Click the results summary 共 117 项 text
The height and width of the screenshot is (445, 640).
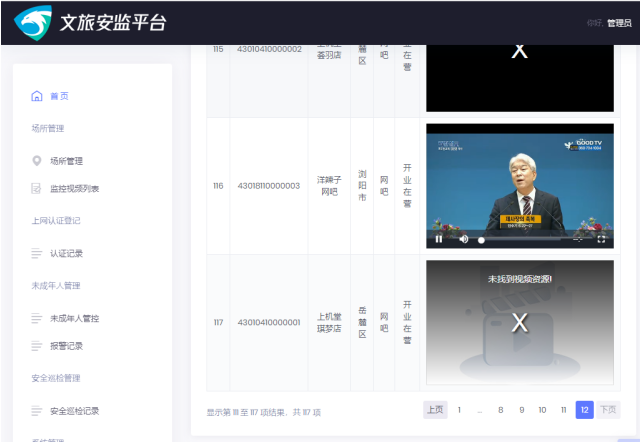click(307, 413)
